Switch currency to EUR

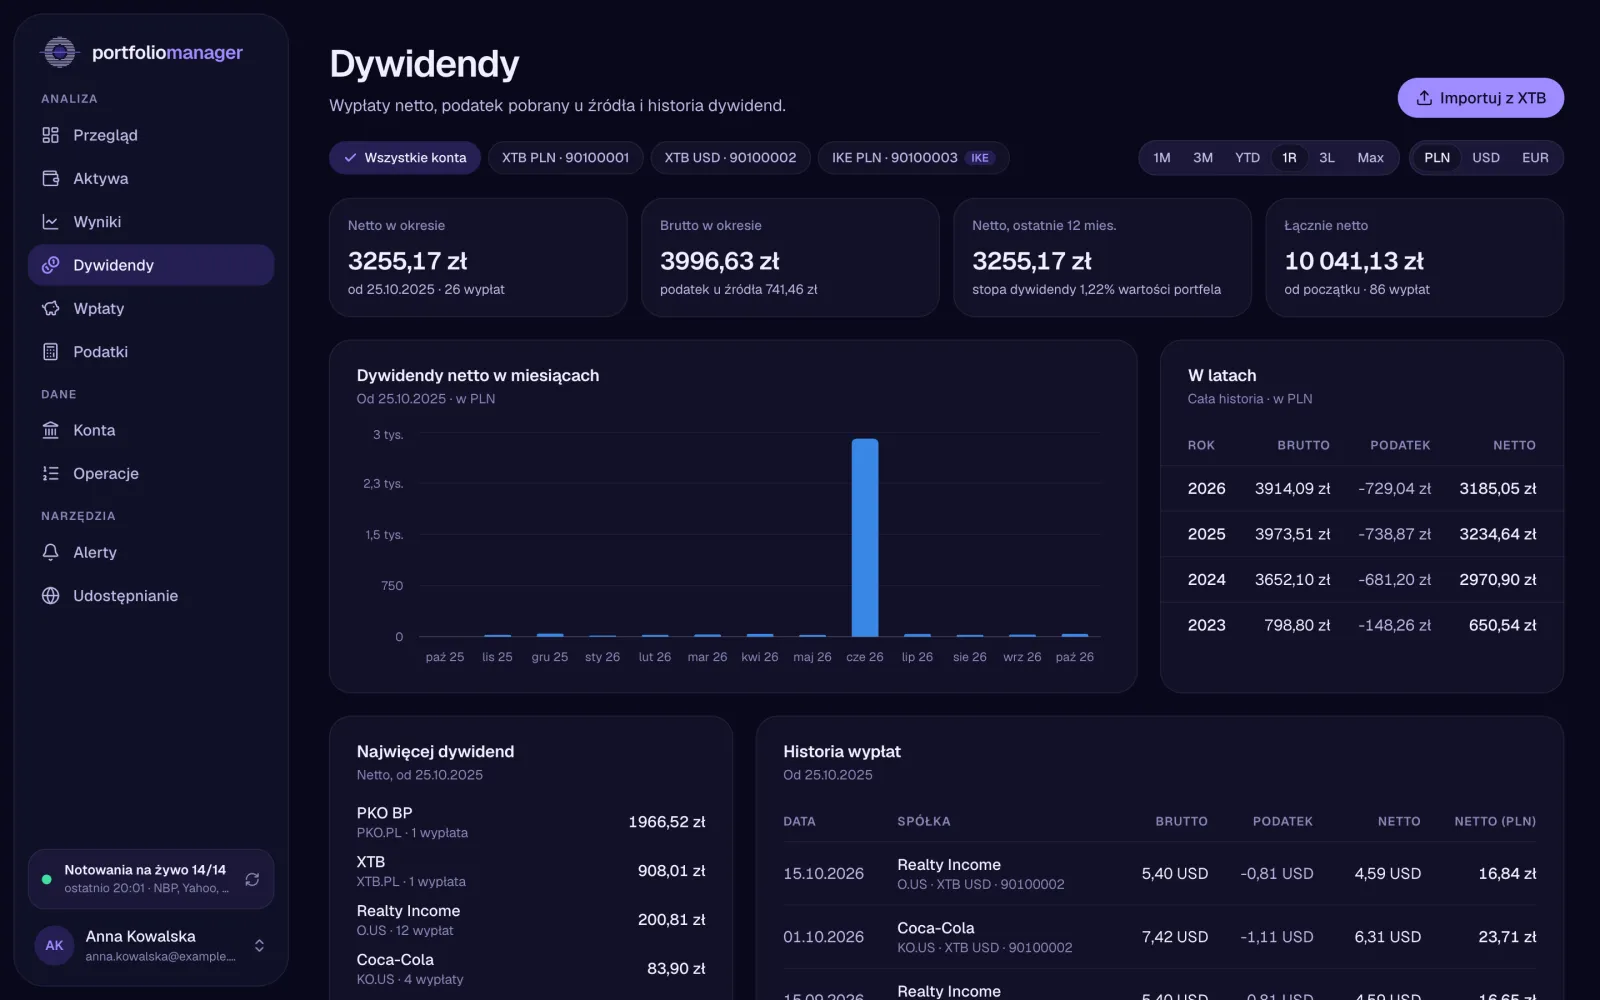(1535, 158)
